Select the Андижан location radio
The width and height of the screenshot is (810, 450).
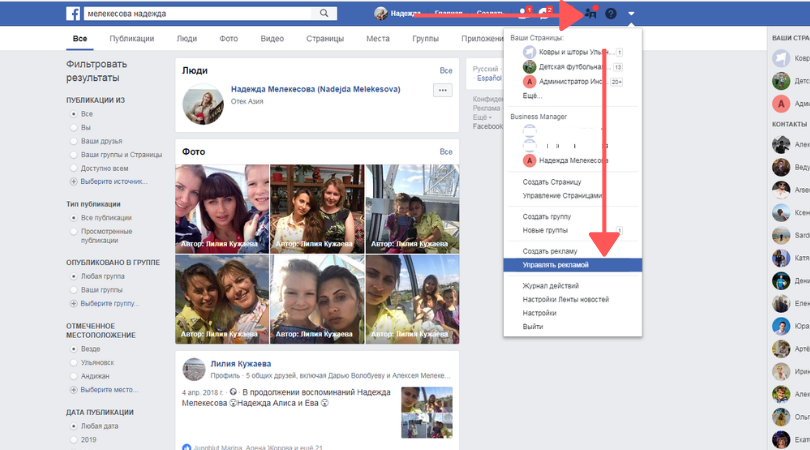73,376
